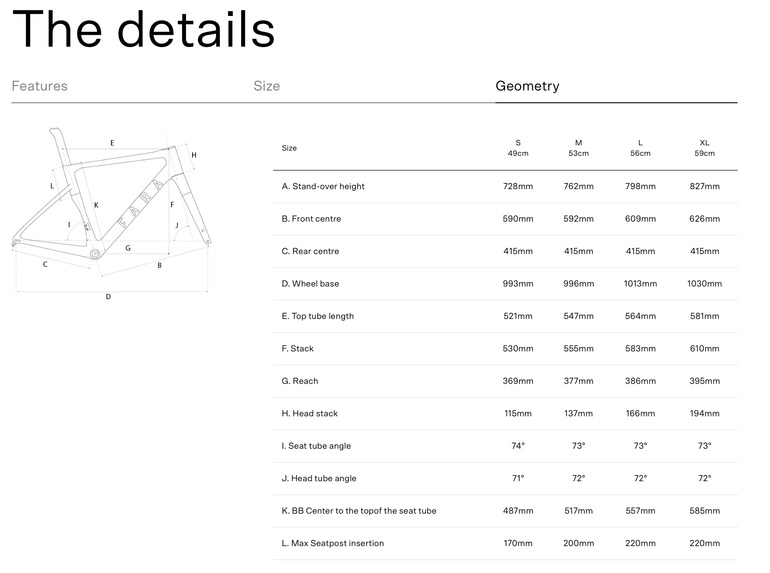Screen dimensions: 770x573
Task: Click the J. Head tube angle label
Action: click(319, 478)
